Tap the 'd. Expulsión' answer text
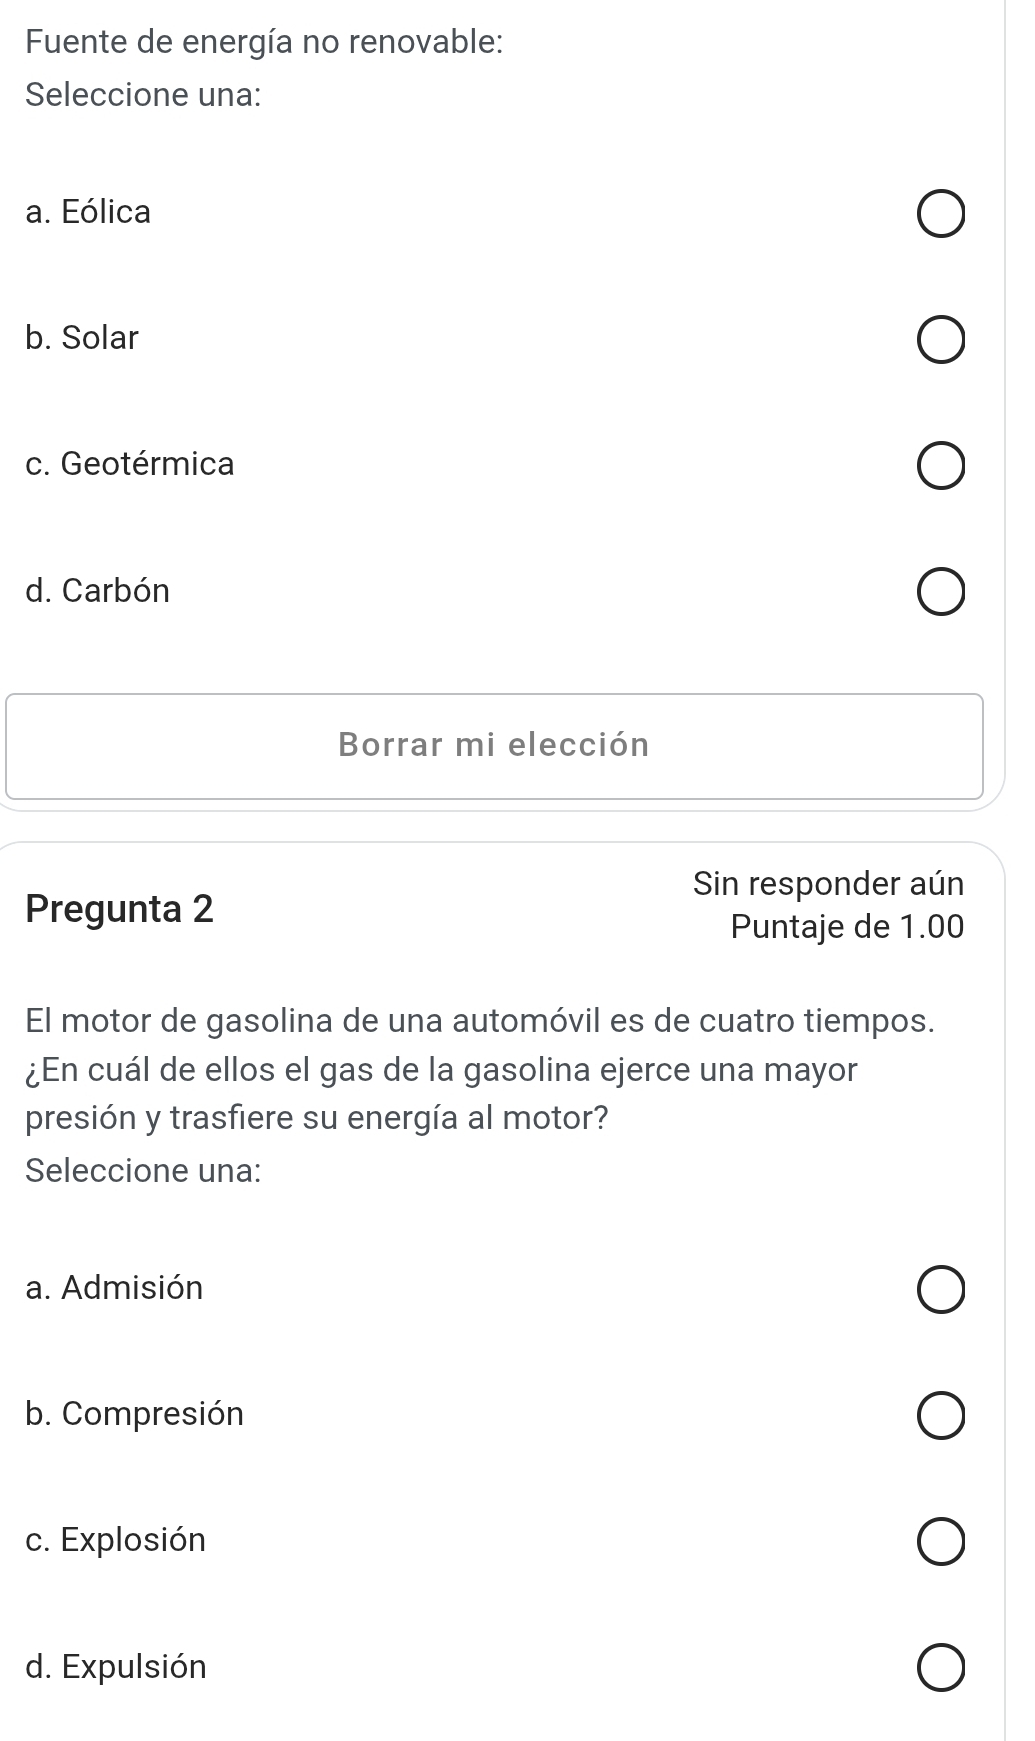This screenshot has width=1035, height=1741. point(117,1666)
